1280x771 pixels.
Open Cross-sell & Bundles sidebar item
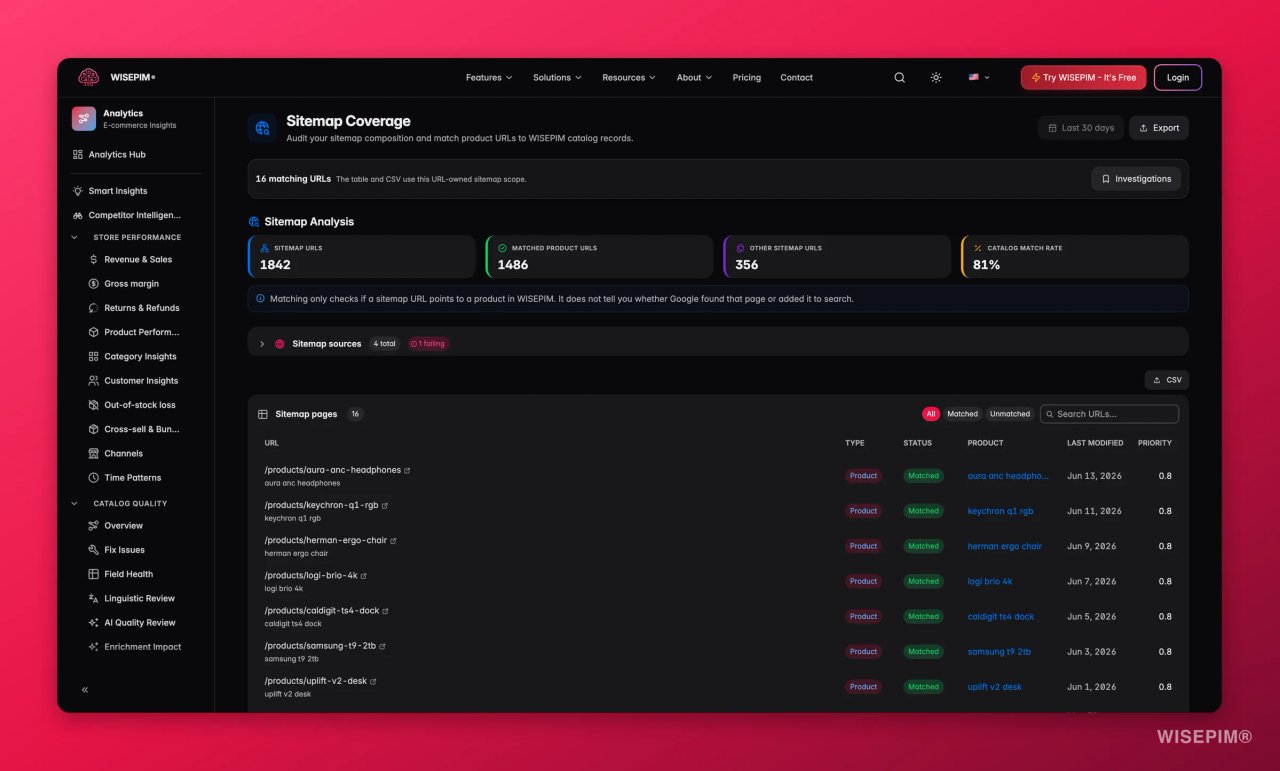[134, 429]
